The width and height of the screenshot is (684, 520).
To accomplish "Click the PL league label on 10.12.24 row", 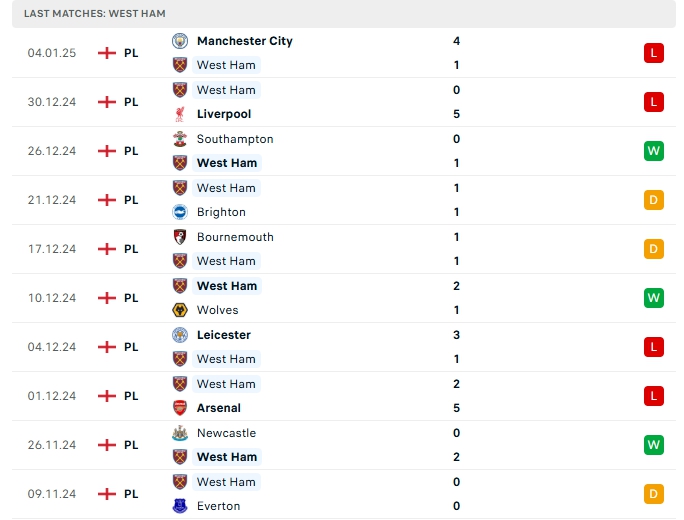I will [x=131, y=298].
